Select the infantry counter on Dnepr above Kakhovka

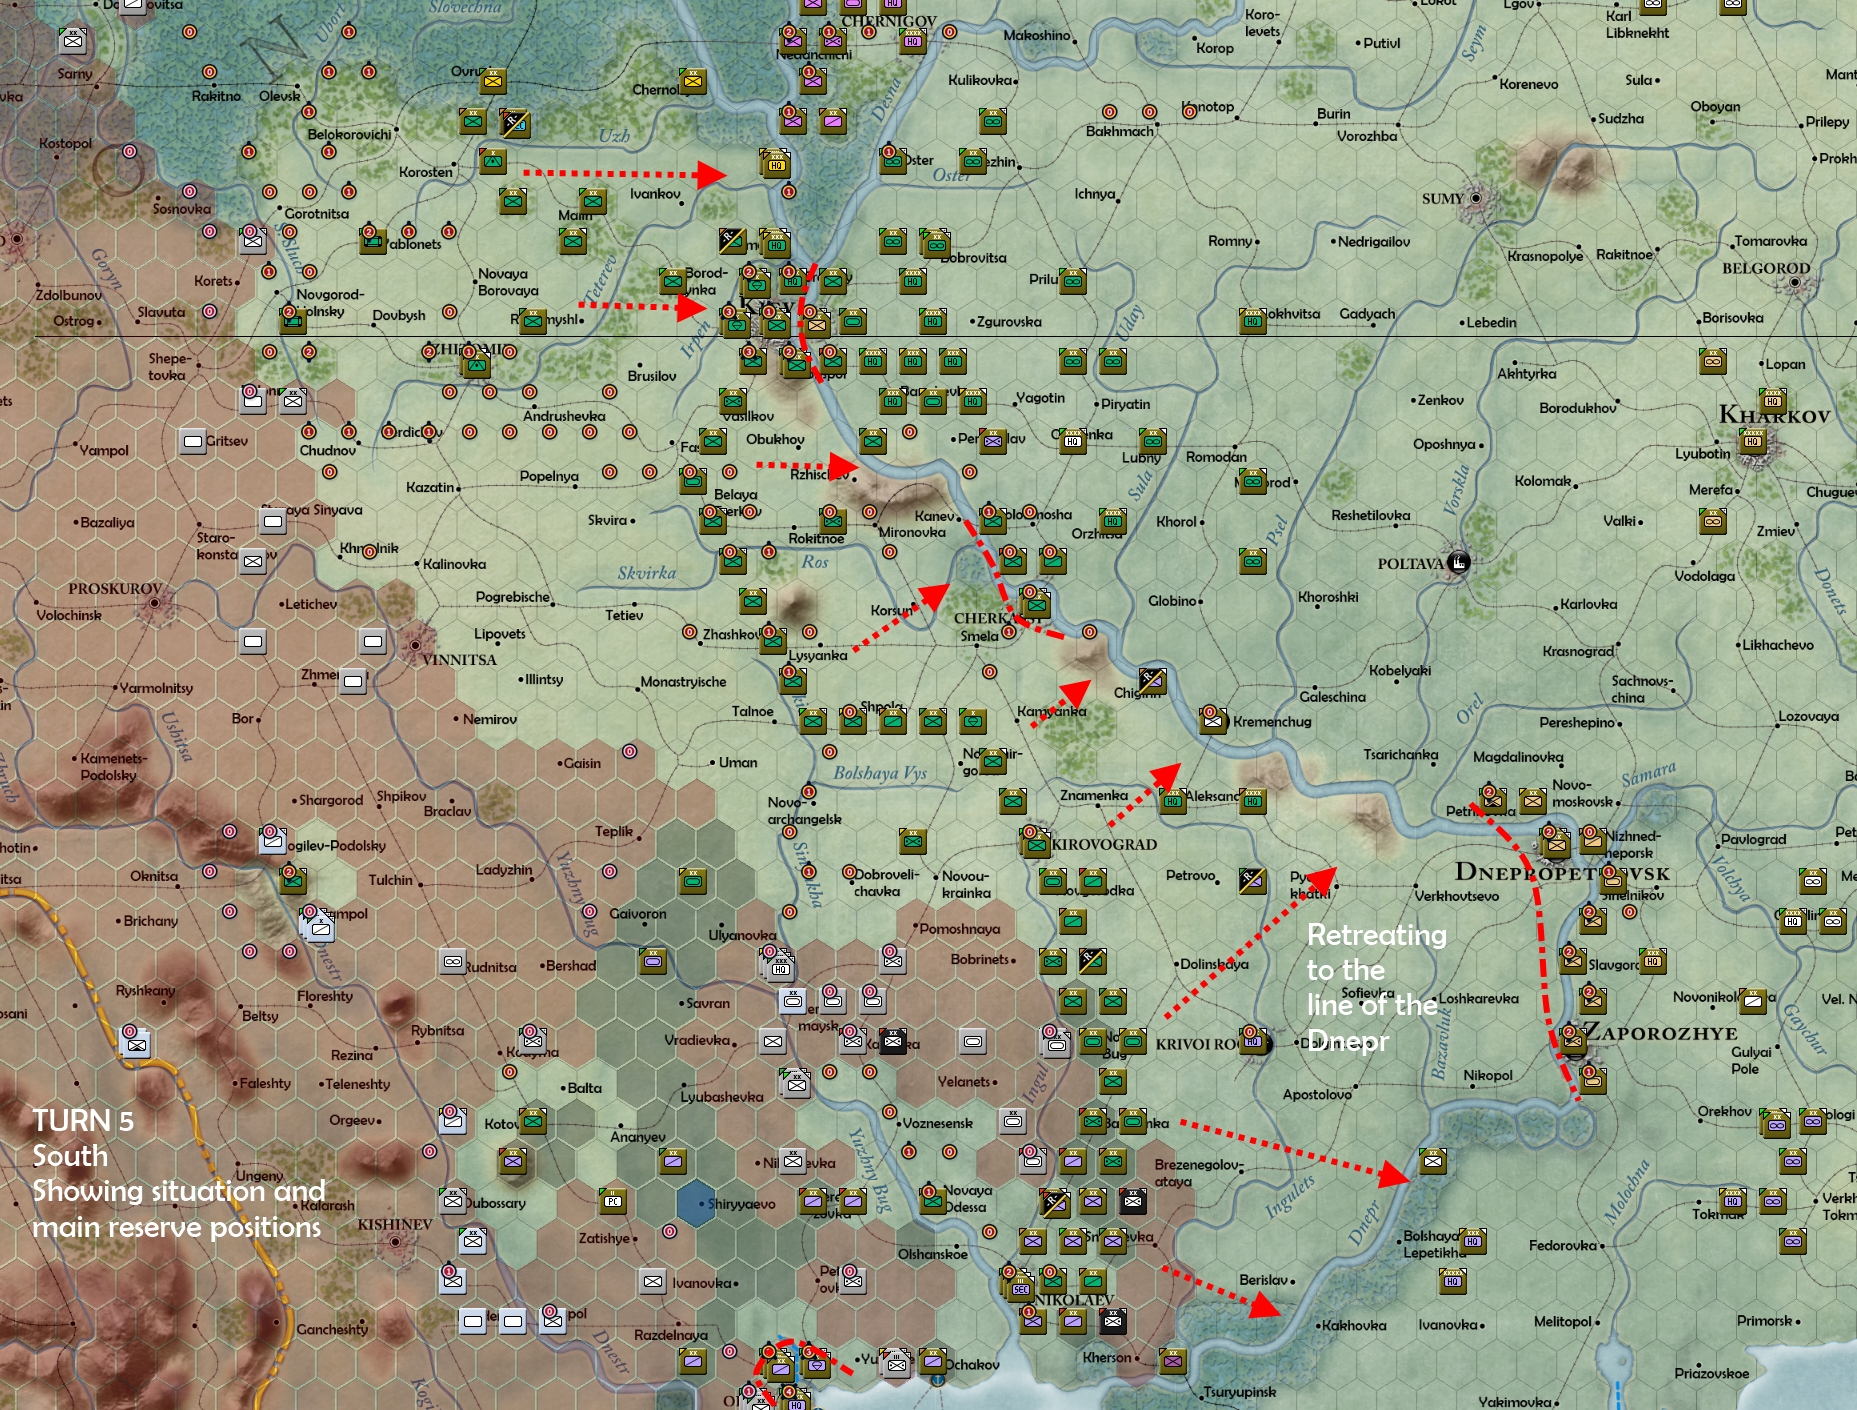click(x=1433, y=1161)
